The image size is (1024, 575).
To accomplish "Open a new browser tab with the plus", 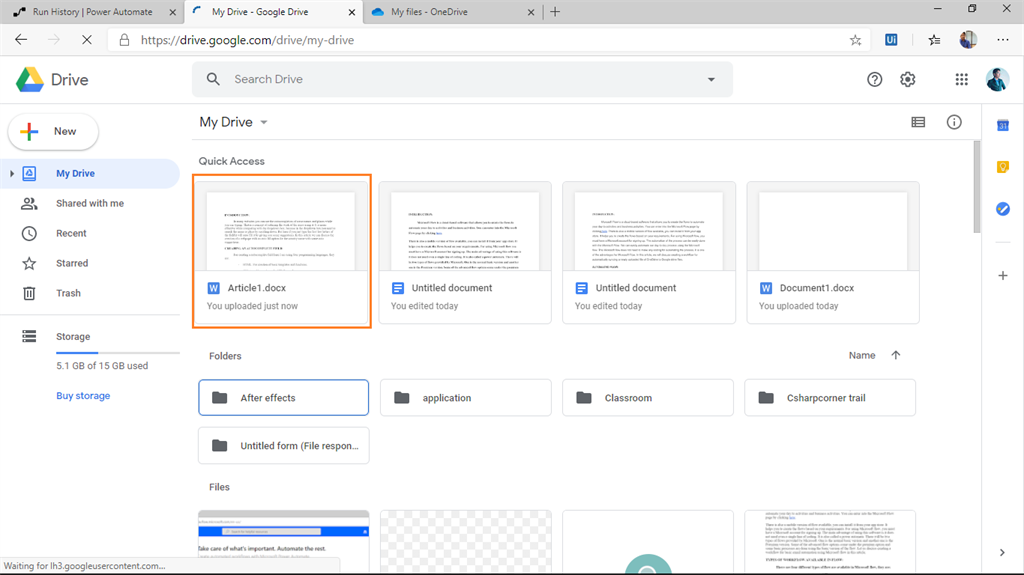I will (555, 12).
